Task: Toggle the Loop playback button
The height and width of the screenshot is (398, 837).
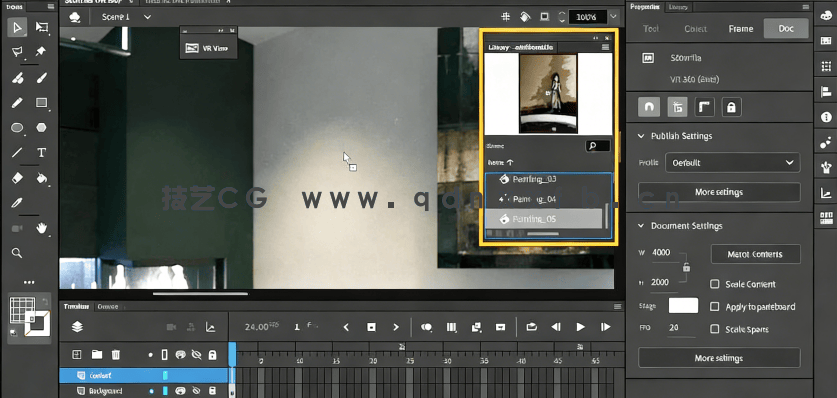Action: click(531, 327)
